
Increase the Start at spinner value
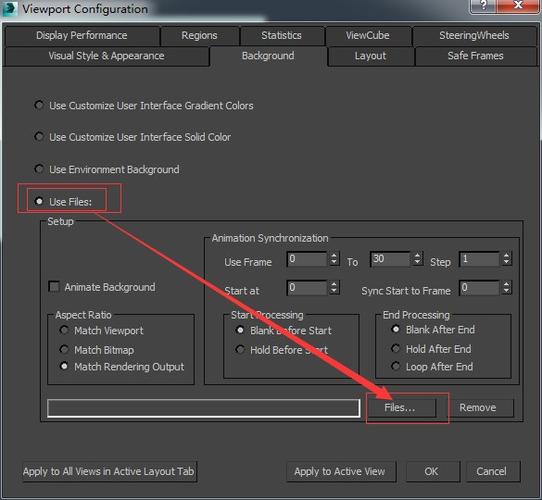click(x=334, y=284)
